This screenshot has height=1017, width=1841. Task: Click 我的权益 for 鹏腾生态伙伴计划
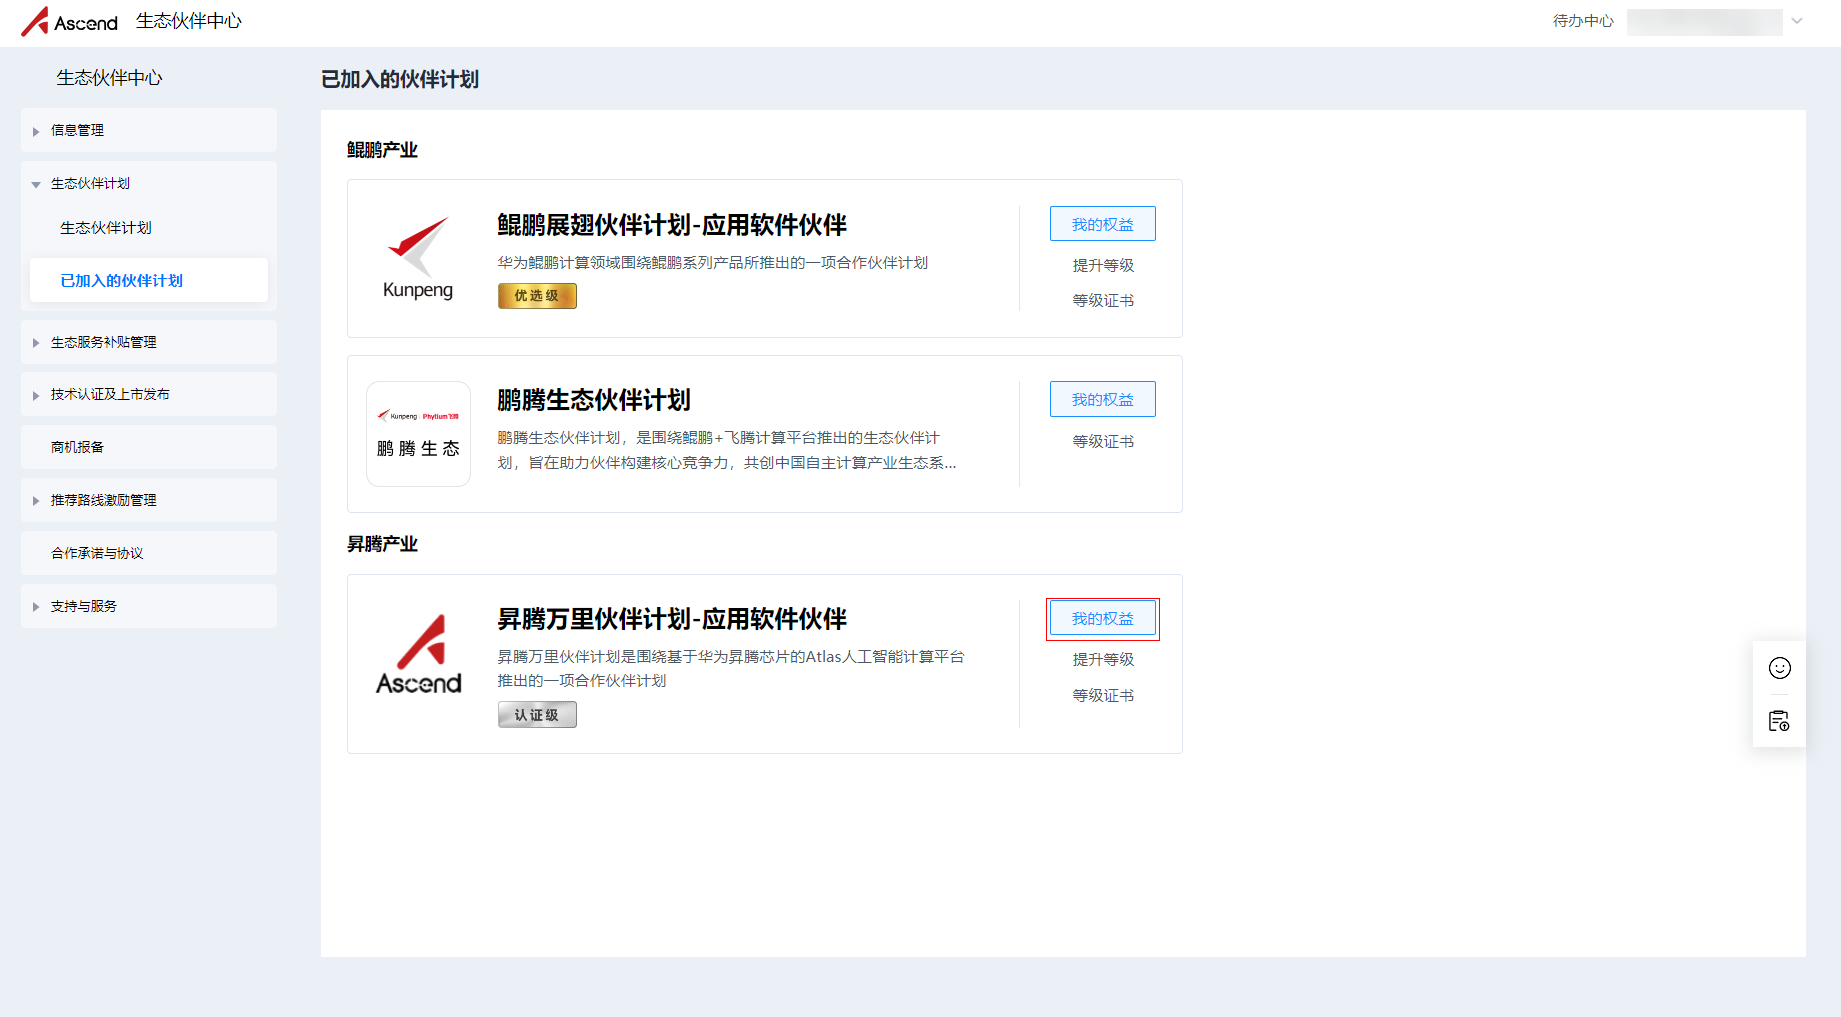[1103, 399]
